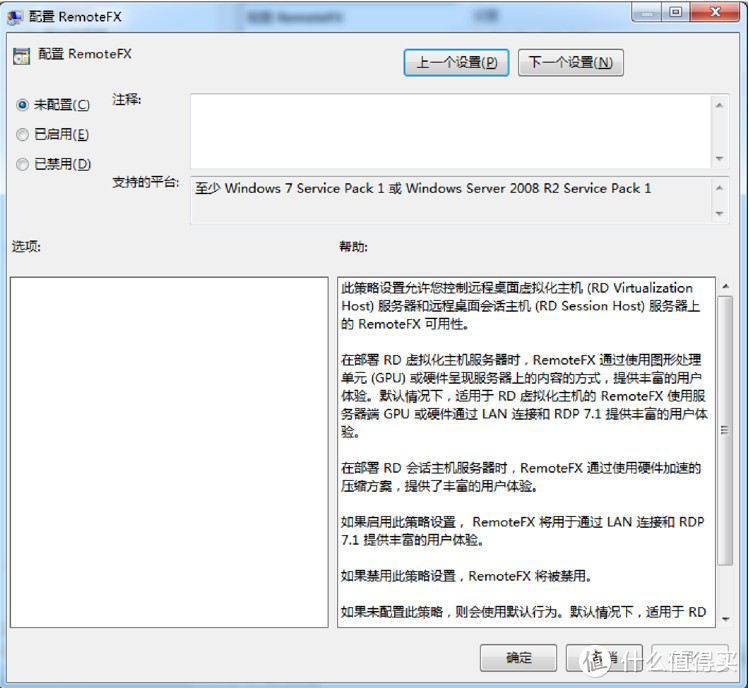Screen dimensions: 749x688
Task: Enable the policy via the 已启用 option
Action: click(x=23, y=134)
